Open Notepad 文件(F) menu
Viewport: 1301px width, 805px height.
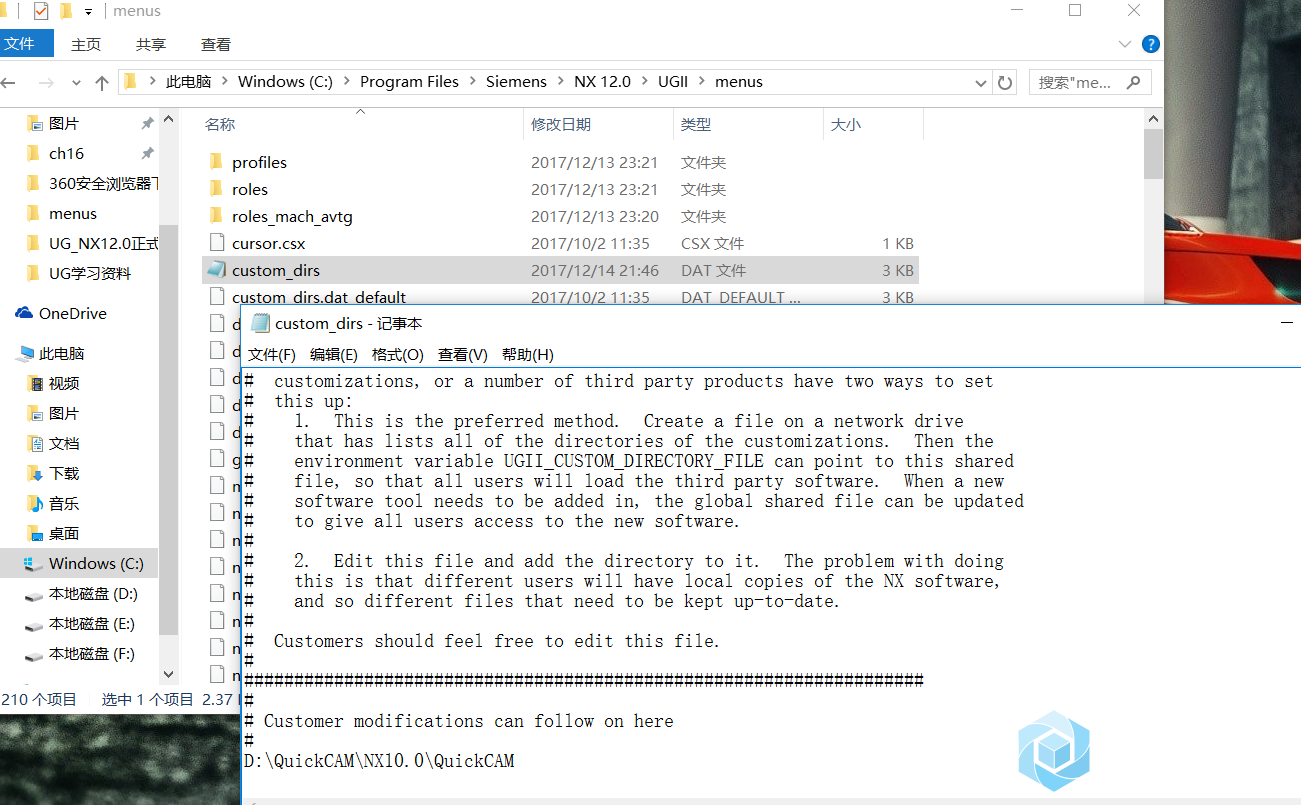pyautogui.click(x=272, y=355)
